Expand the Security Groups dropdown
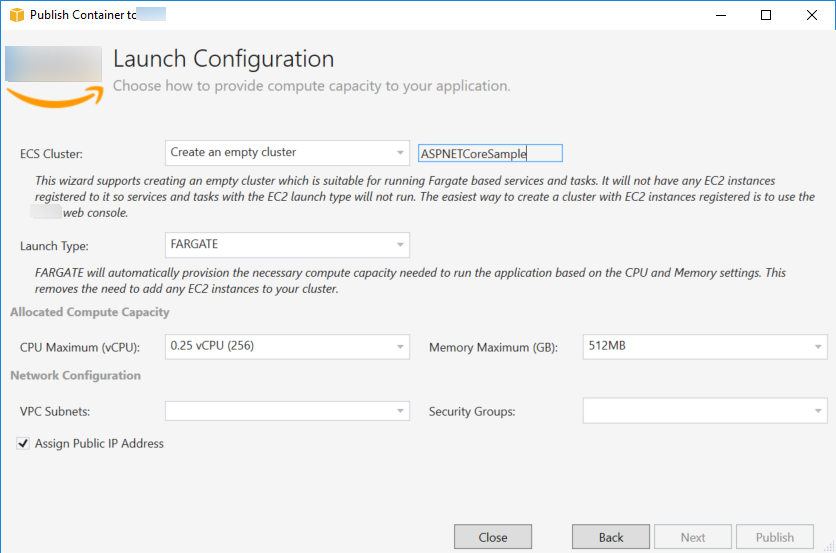Viewport: 836px width, 553px height. point(705,411)
